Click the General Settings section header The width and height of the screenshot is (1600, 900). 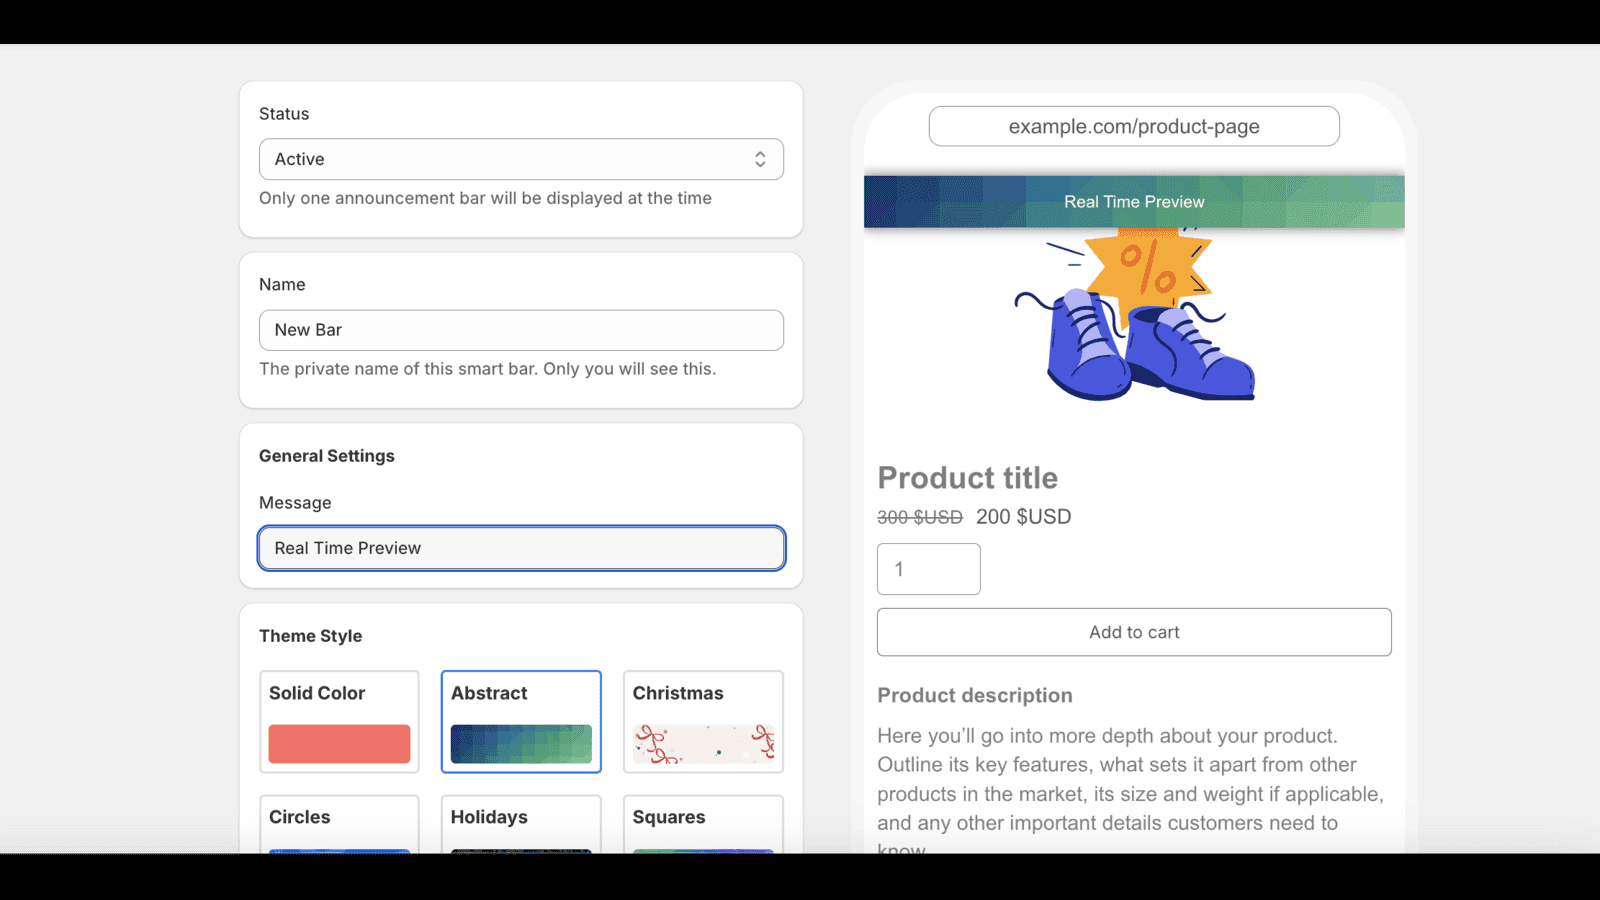coord(327,455)
